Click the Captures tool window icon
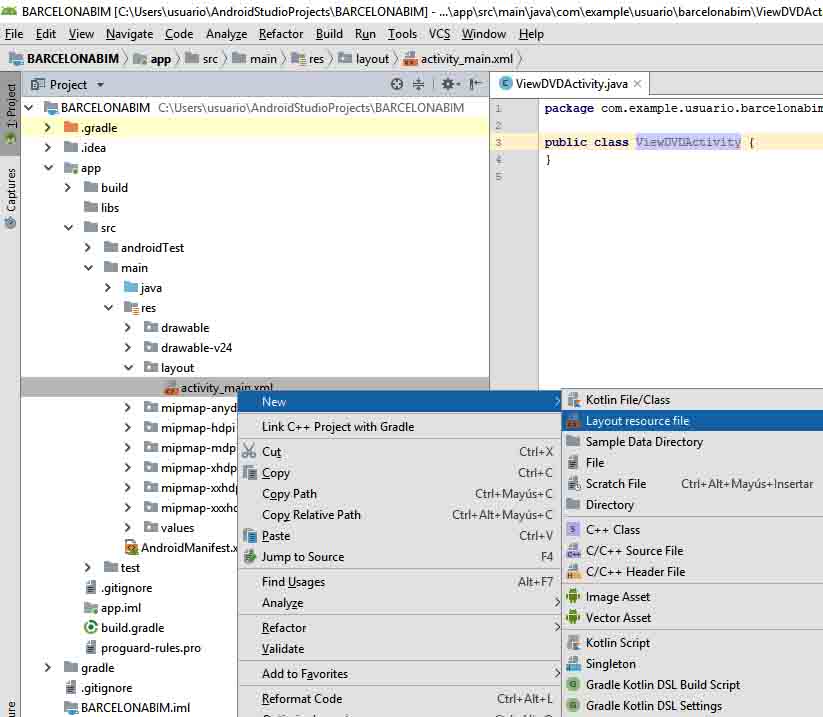The image size is (823, 717). click(x=11, y=222)
